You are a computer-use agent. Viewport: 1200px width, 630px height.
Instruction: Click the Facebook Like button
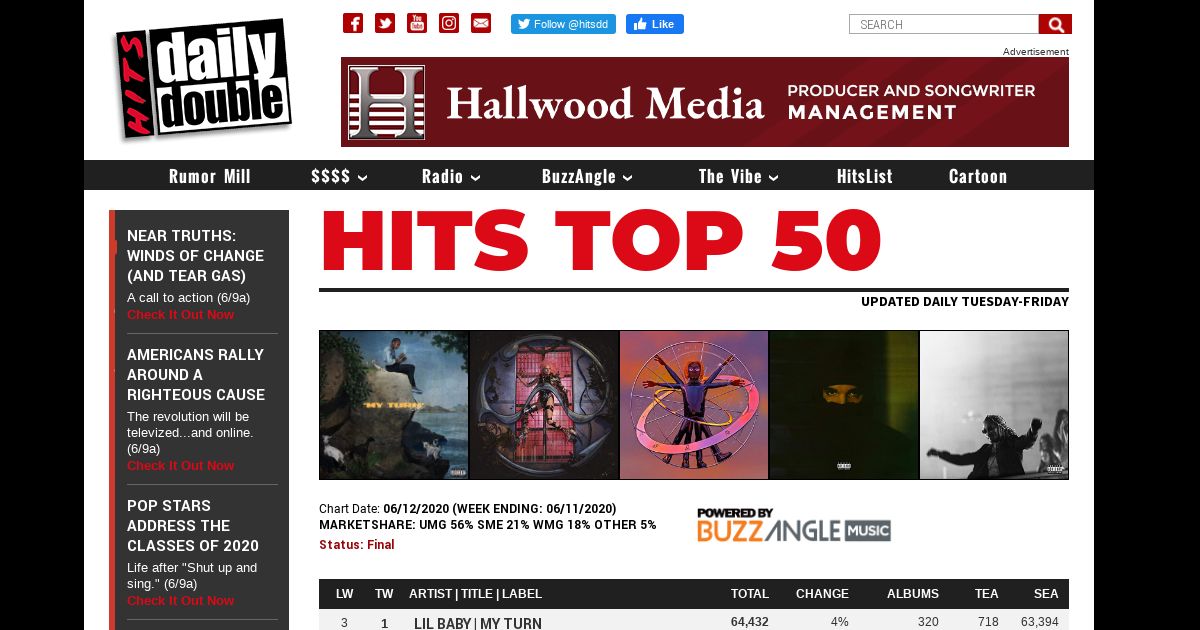(x=655, y=24)
